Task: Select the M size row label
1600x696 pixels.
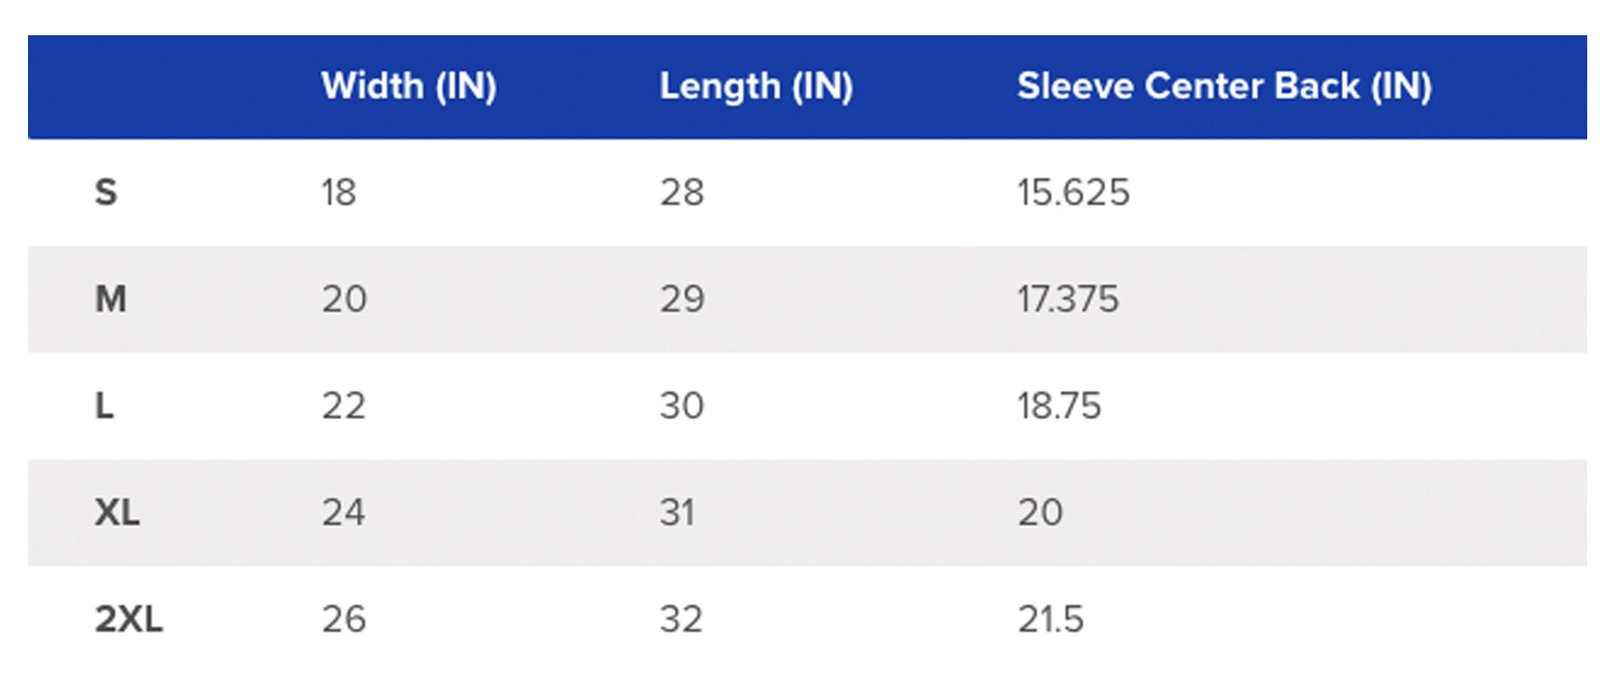Action: pyautogui.click(x=110, y=299)
